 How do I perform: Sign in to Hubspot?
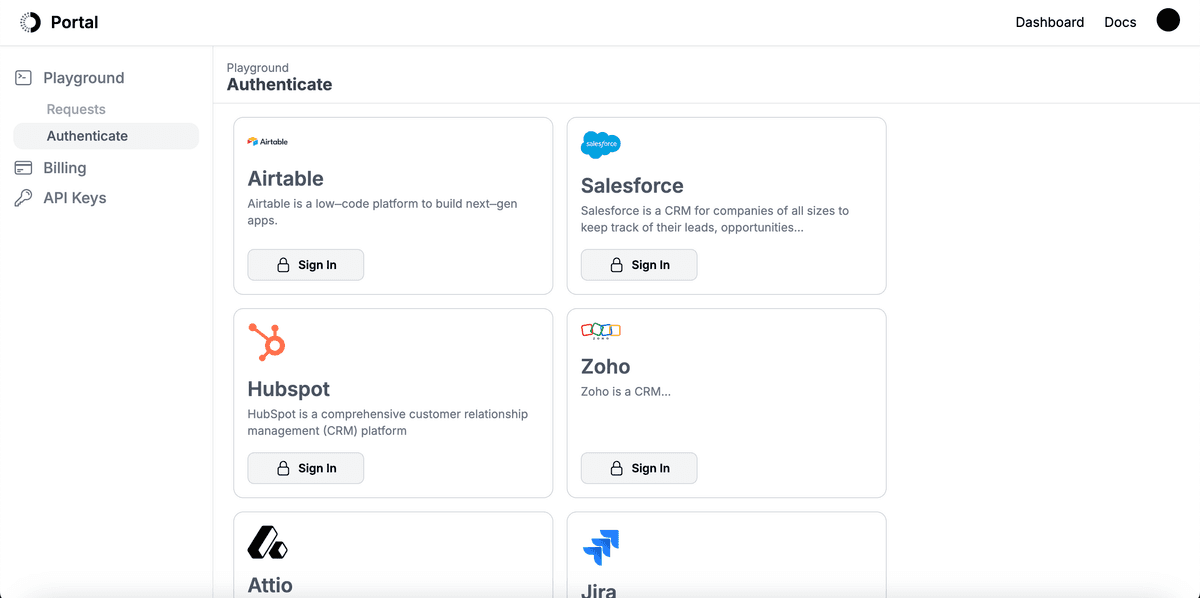305,468
